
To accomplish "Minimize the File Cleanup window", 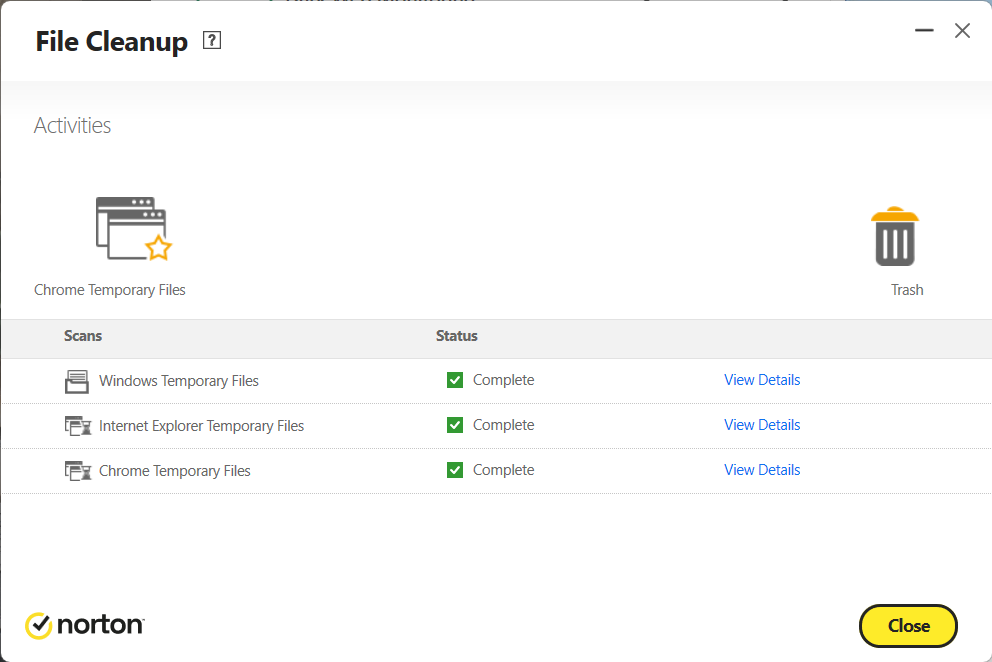I will (924, 30).
